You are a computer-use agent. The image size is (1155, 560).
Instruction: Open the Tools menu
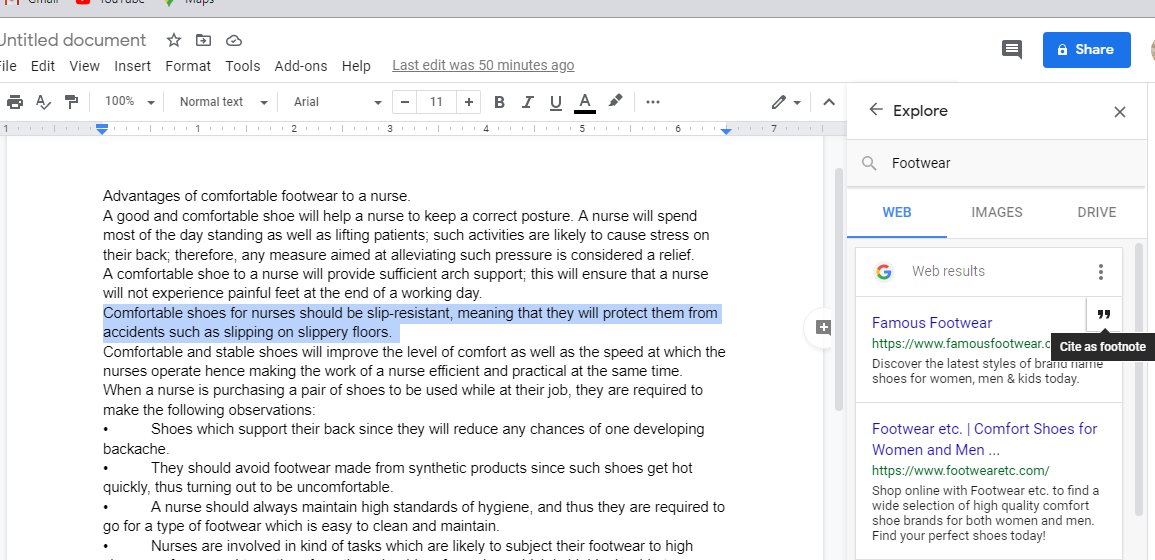click(x=242, y=66)
